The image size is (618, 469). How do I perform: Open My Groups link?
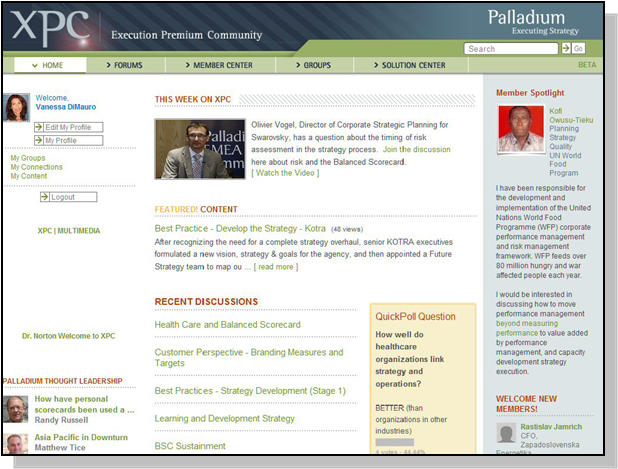(28, 158)
